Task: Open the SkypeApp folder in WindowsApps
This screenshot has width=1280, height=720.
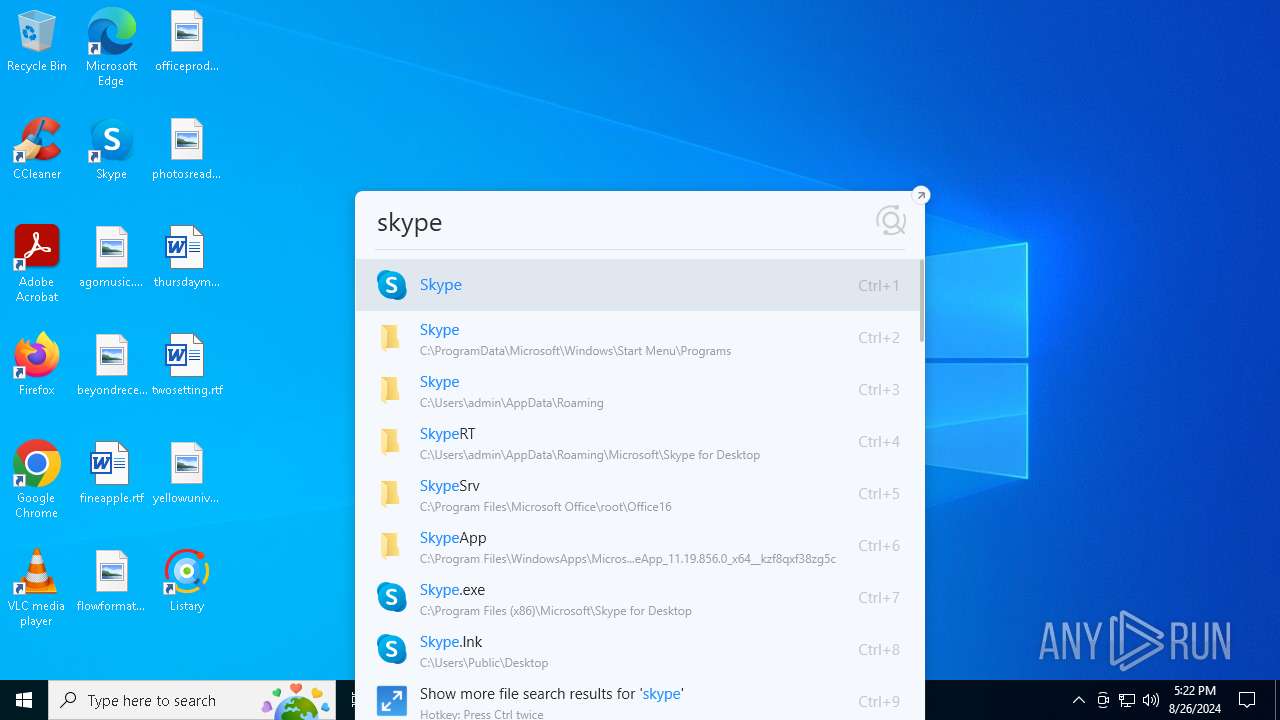Action: pyautogui.click(x=637, y=547)
